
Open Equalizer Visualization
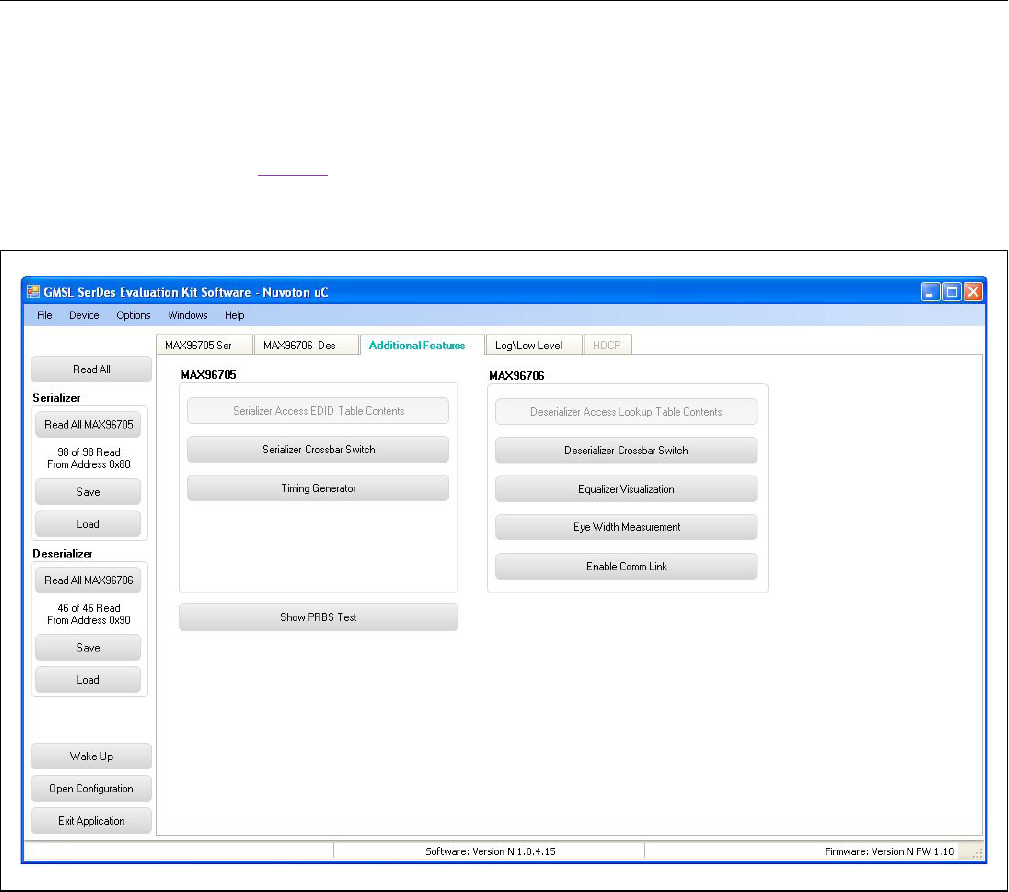[626, 489]
